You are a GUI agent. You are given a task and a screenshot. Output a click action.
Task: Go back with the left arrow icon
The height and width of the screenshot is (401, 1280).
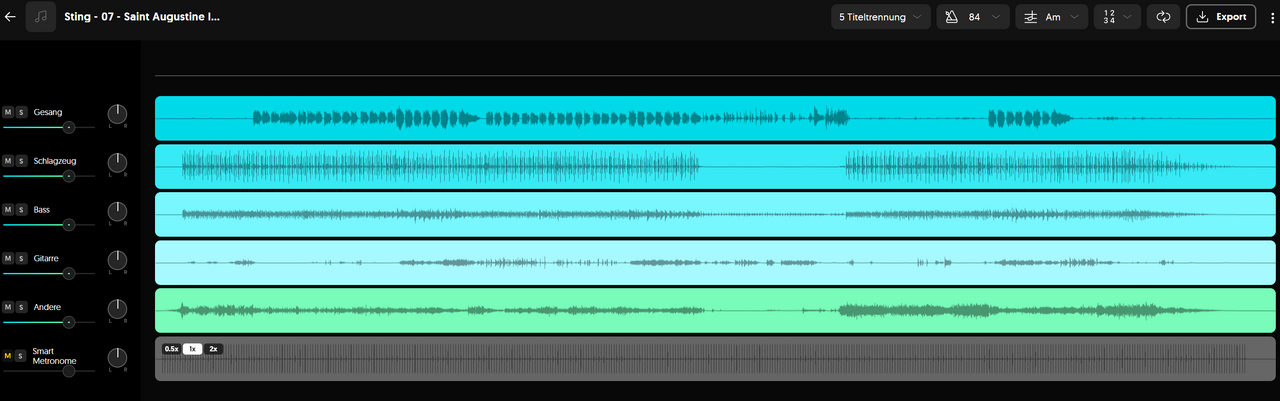click(10, 17)
